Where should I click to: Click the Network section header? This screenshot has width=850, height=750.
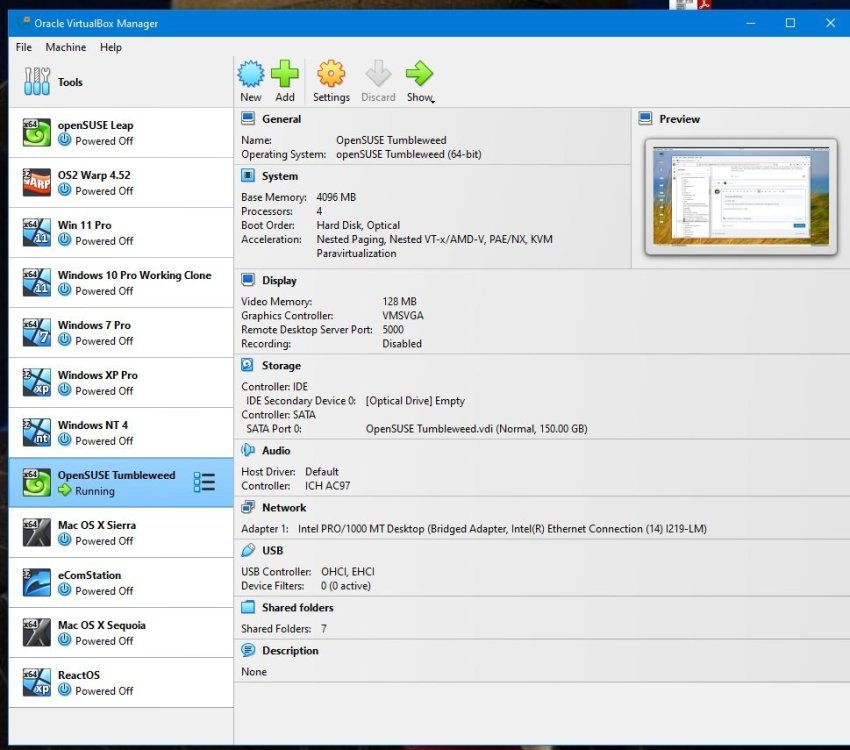tap(284, 507)
